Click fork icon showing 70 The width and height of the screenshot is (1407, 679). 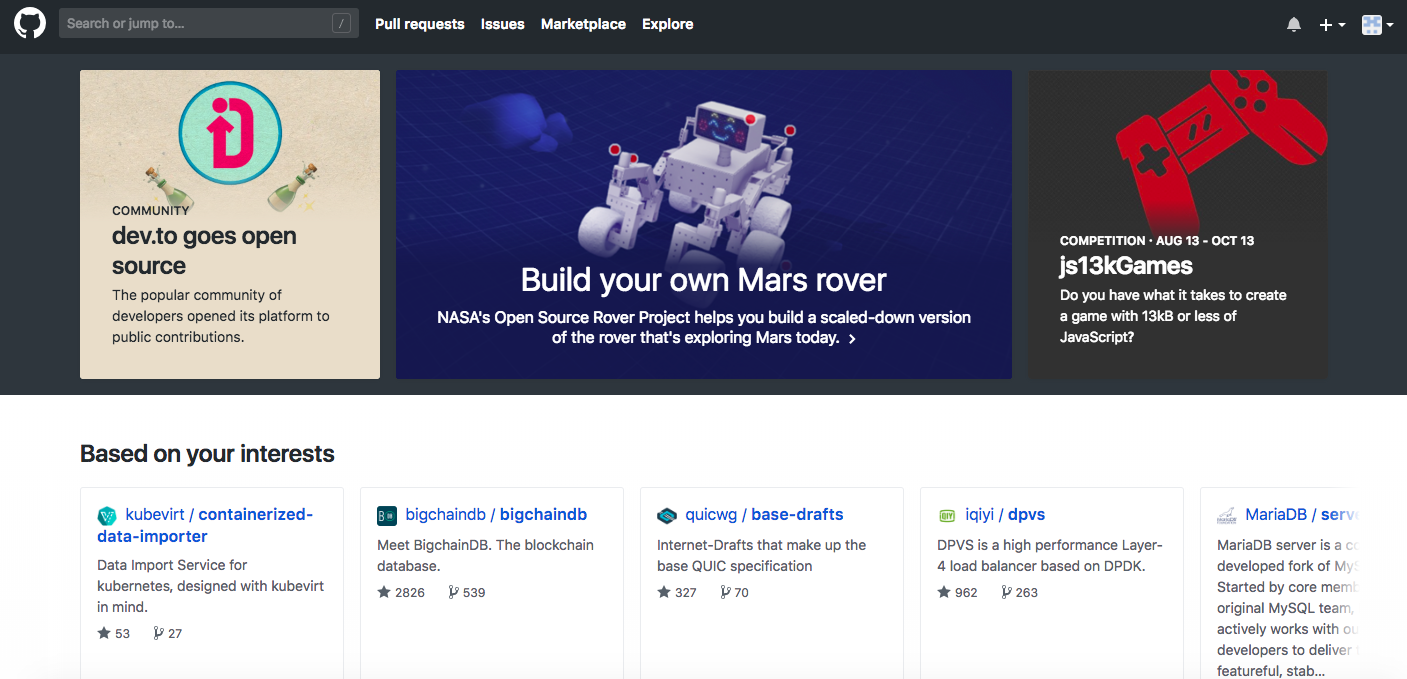pos(726,592)
